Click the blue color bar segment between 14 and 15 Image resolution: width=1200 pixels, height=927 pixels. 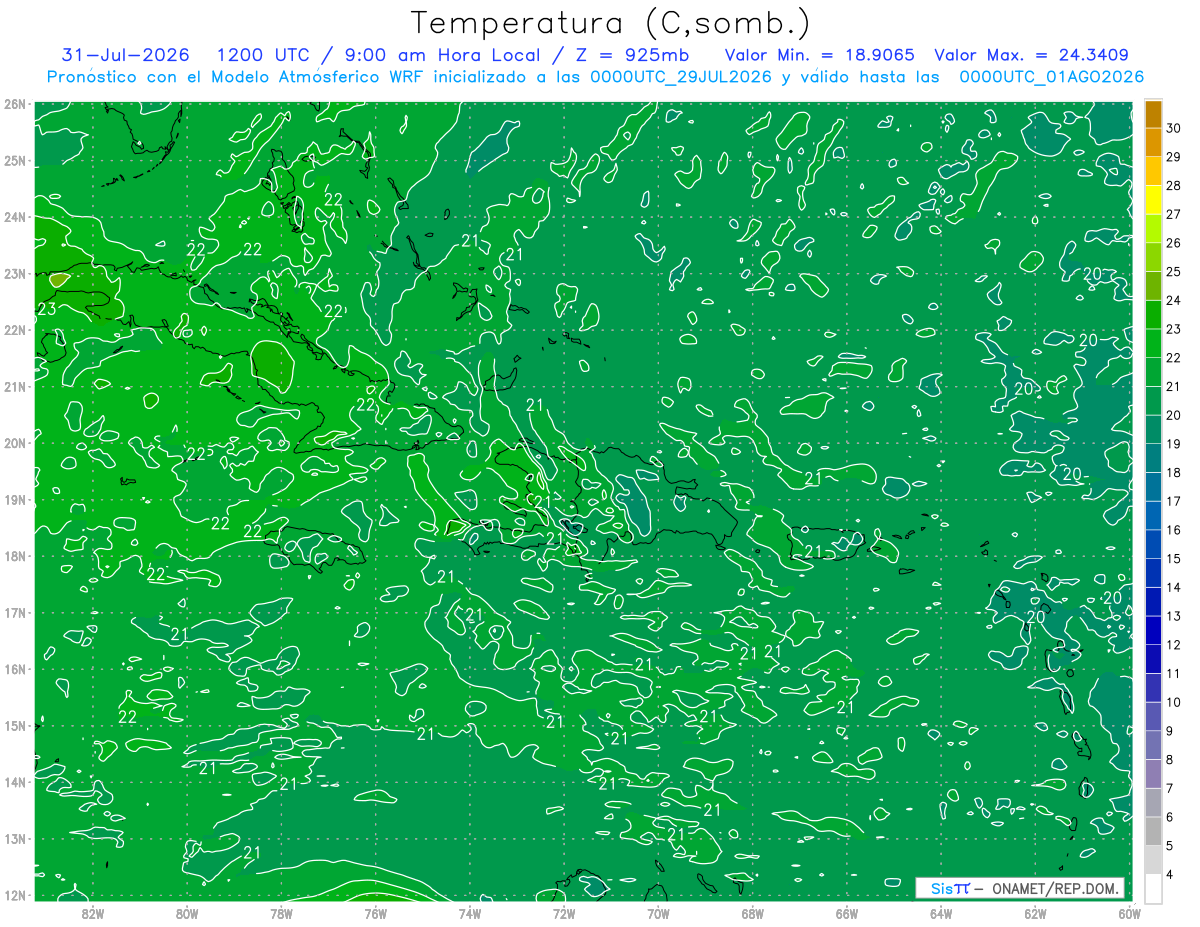pyautogui.click(x=1153, y=573)
